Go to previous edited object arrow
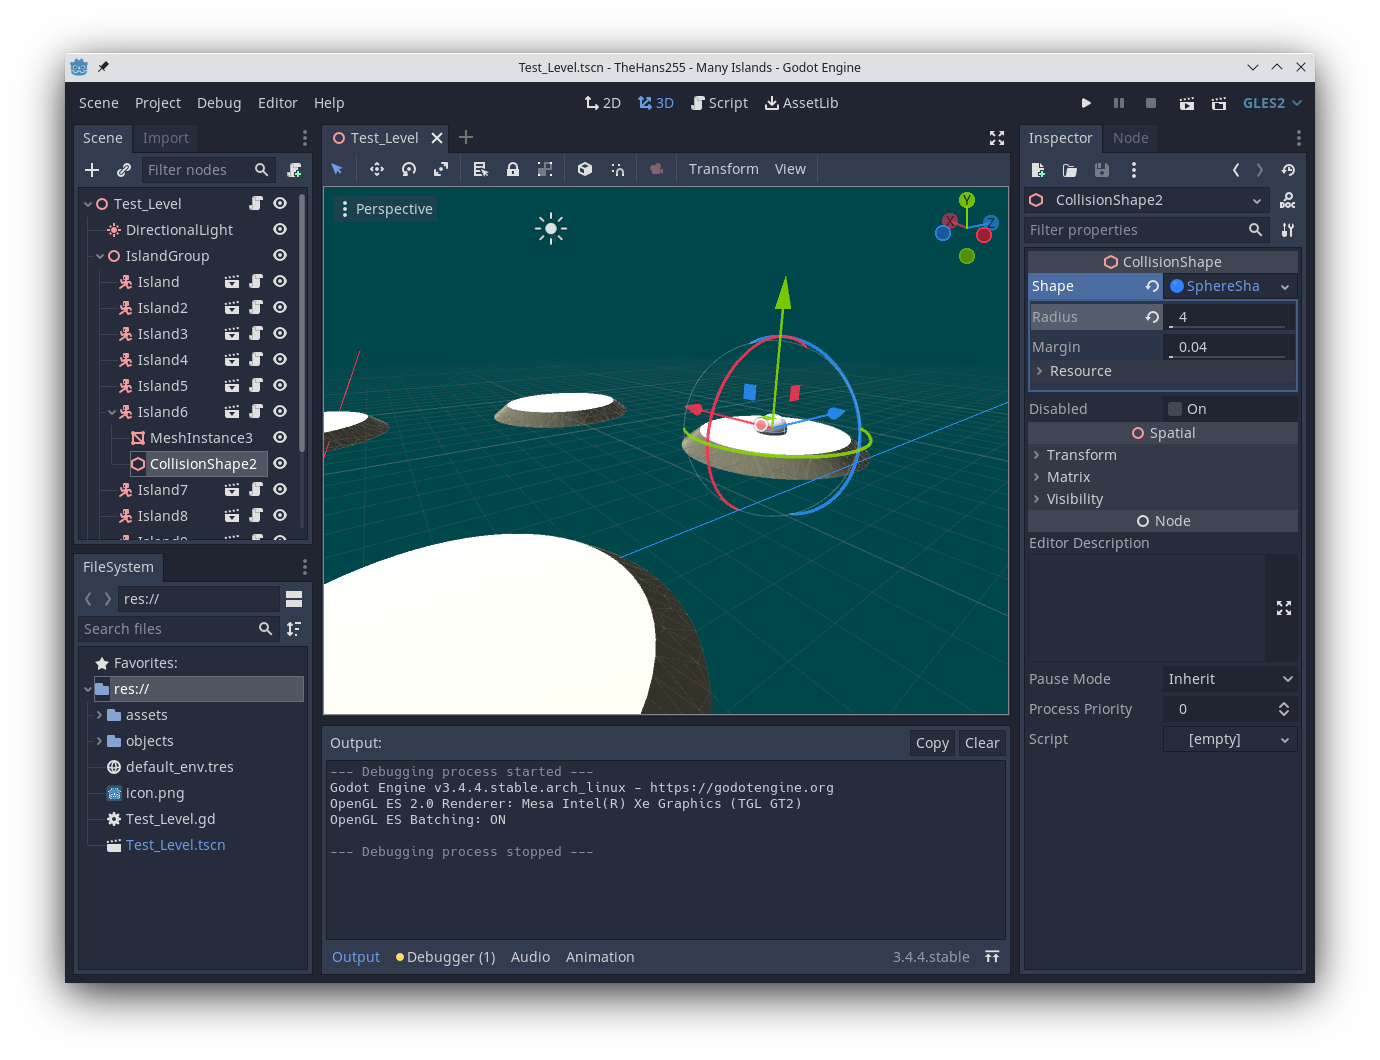1380x1060 pixels. point(1236,170)
